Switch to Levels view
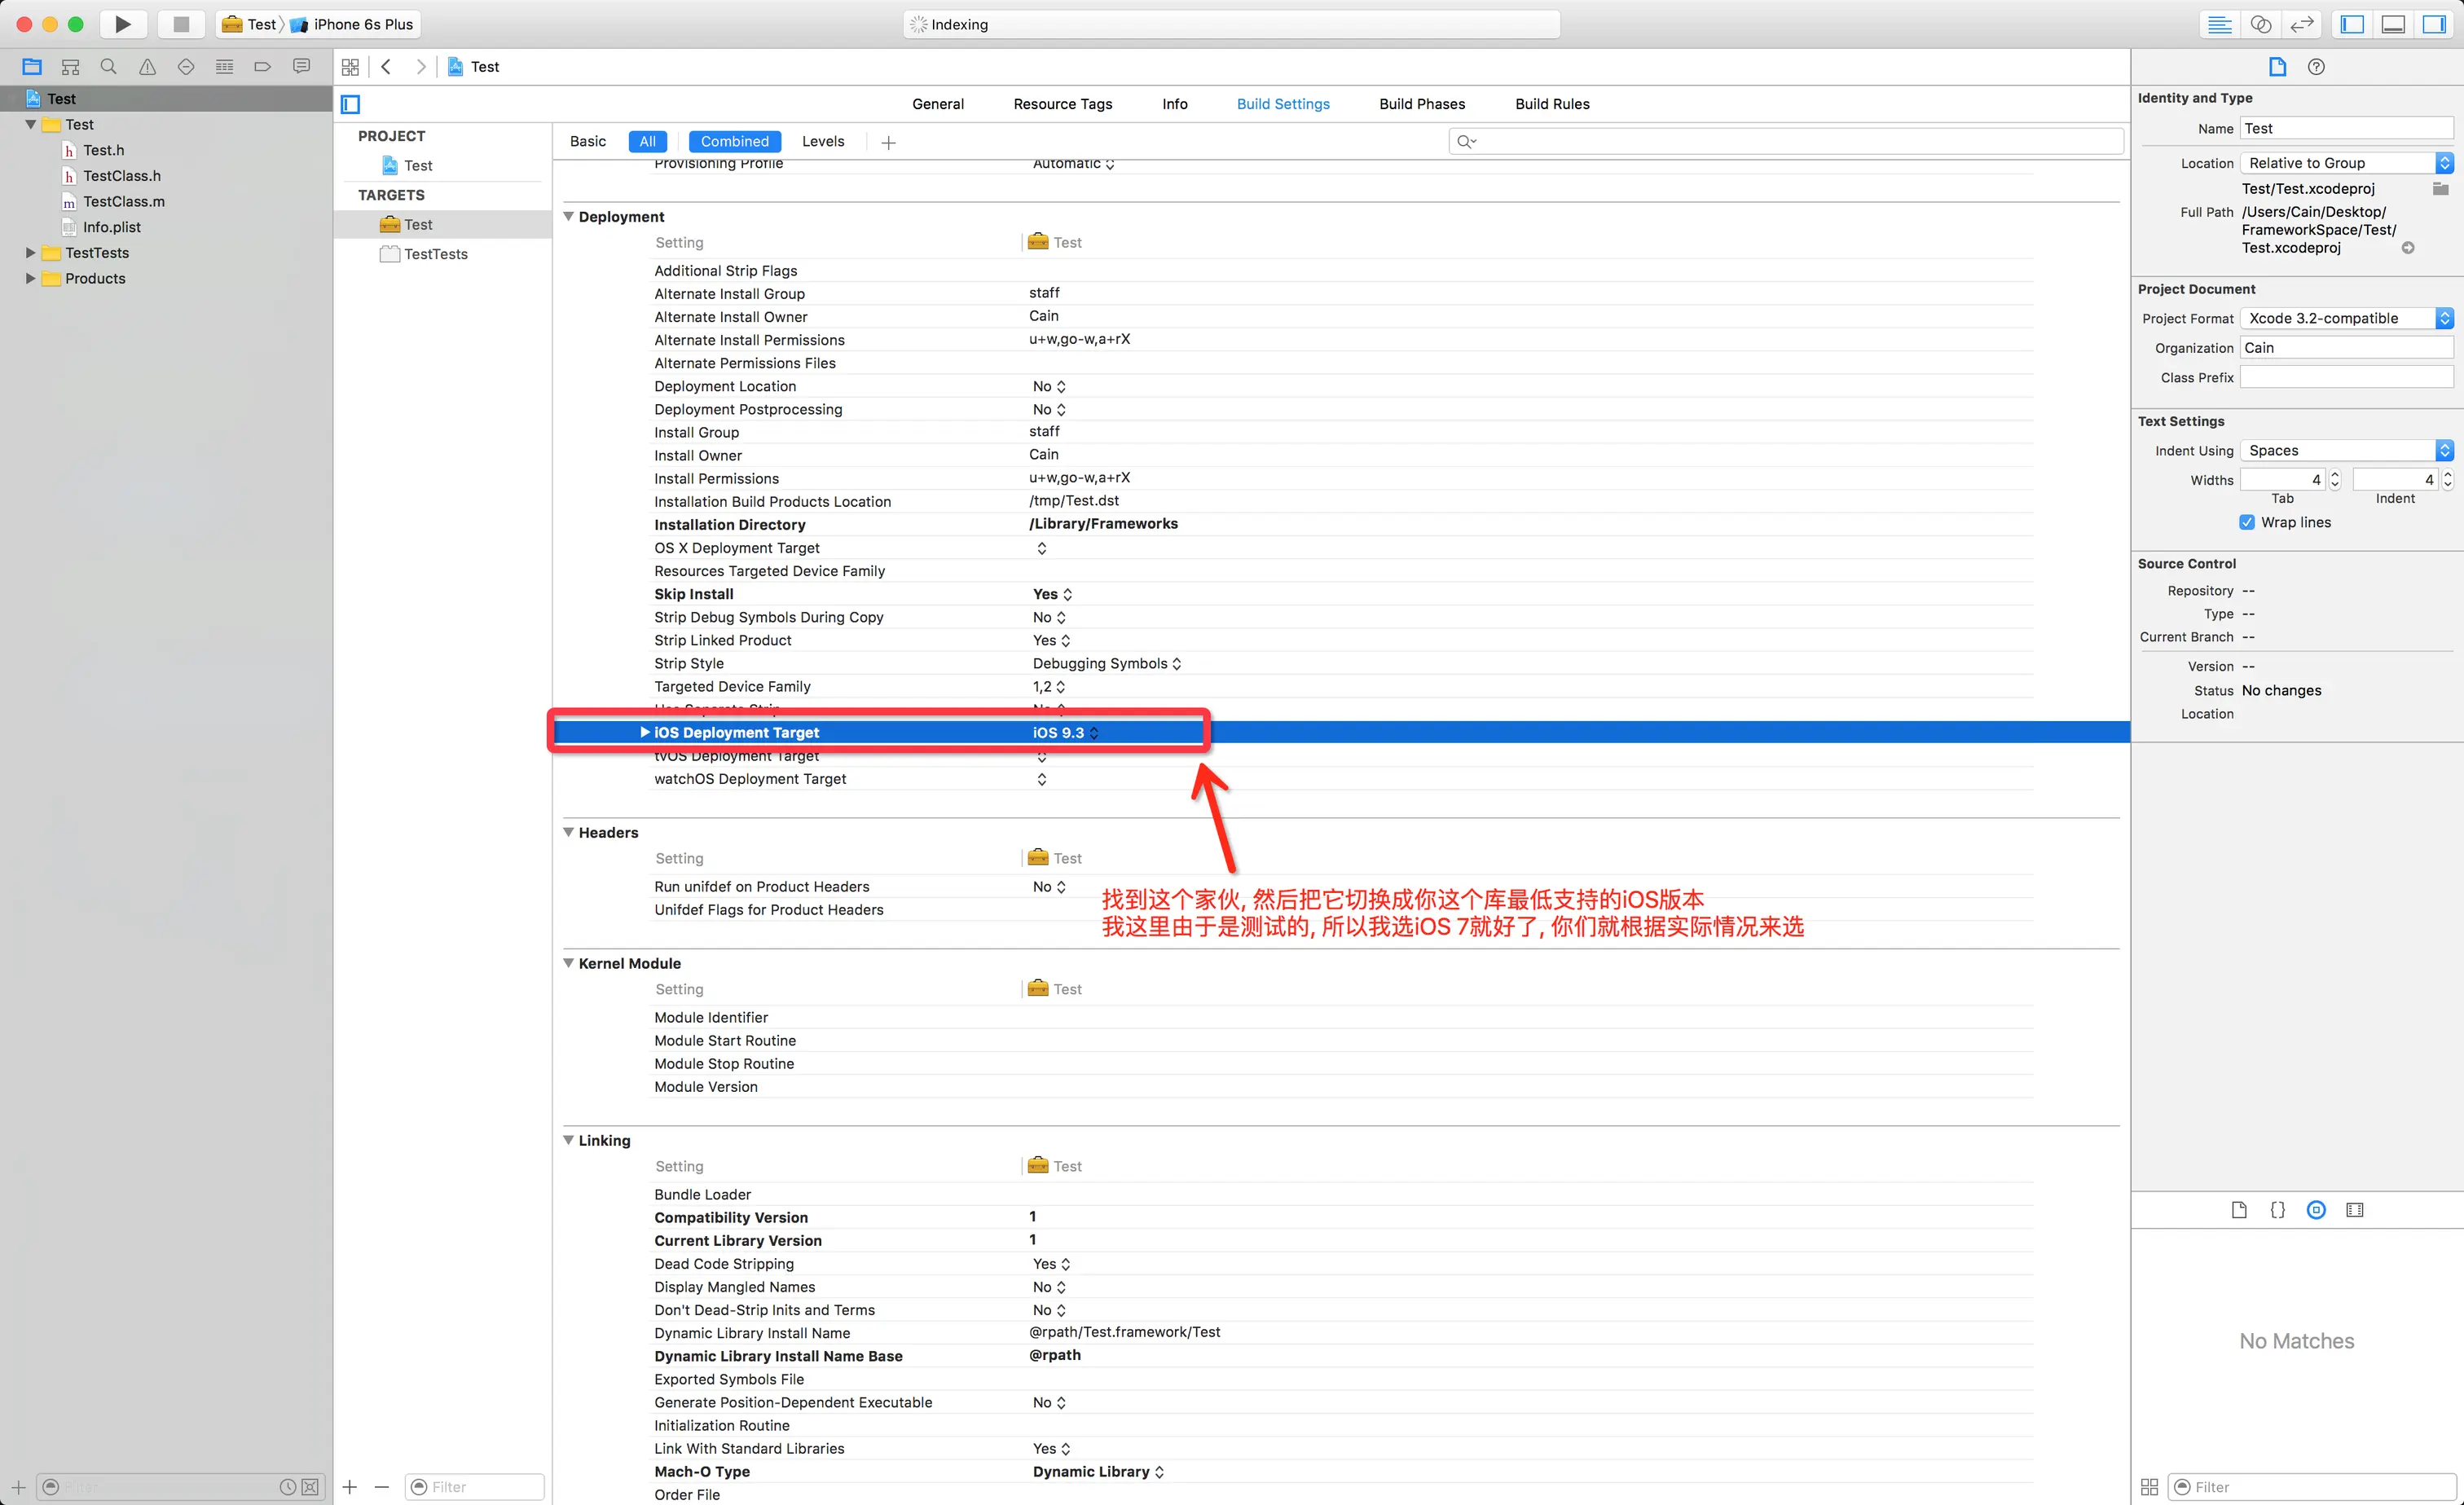 tap(822, 142)
